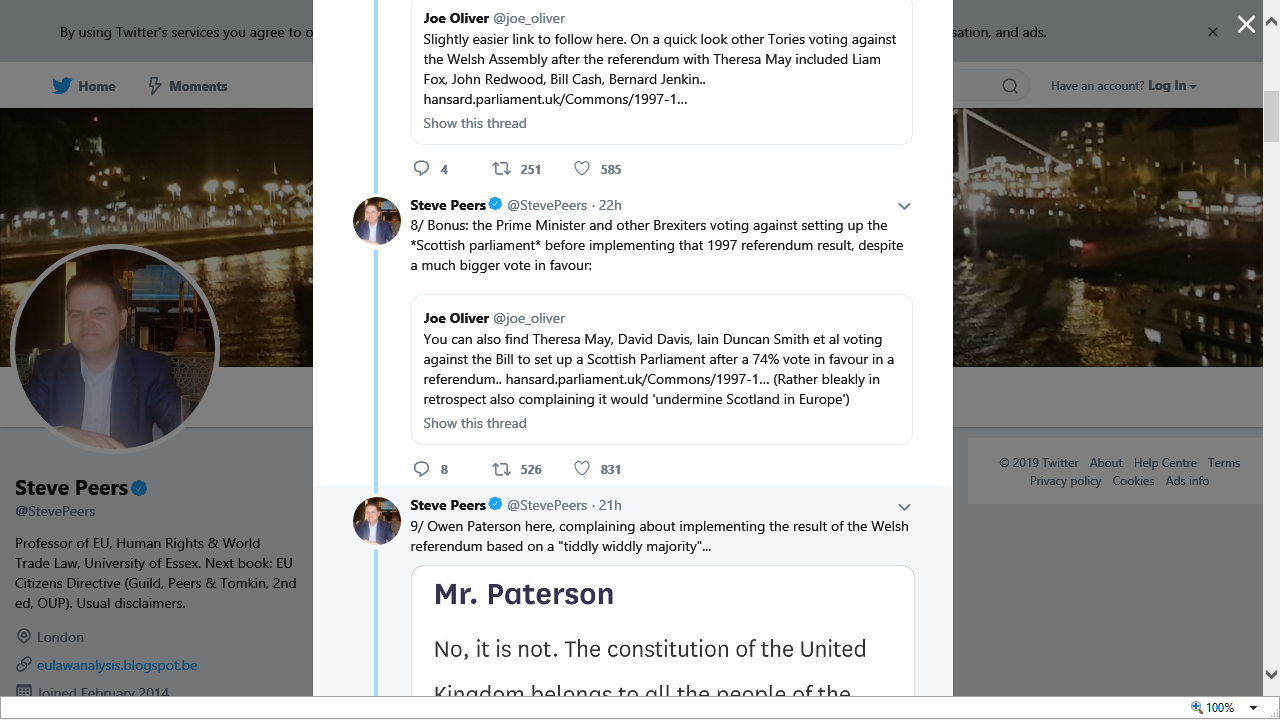Click reply icon with 4 replies

(422, 169)
